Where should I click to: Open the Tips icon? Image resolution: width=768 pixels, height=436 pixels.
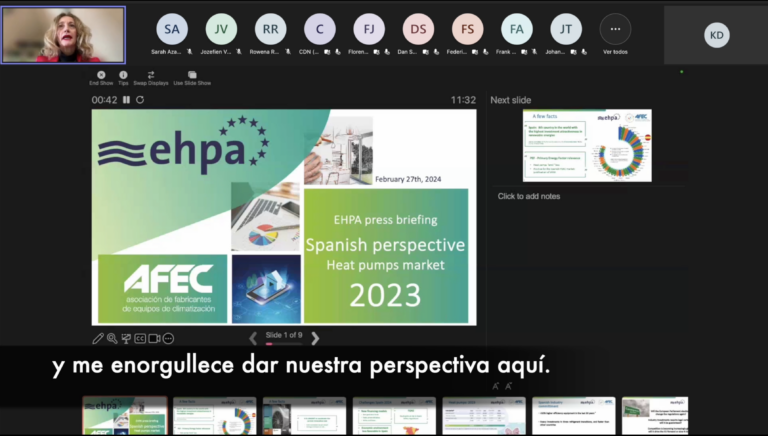coord(123,75)
